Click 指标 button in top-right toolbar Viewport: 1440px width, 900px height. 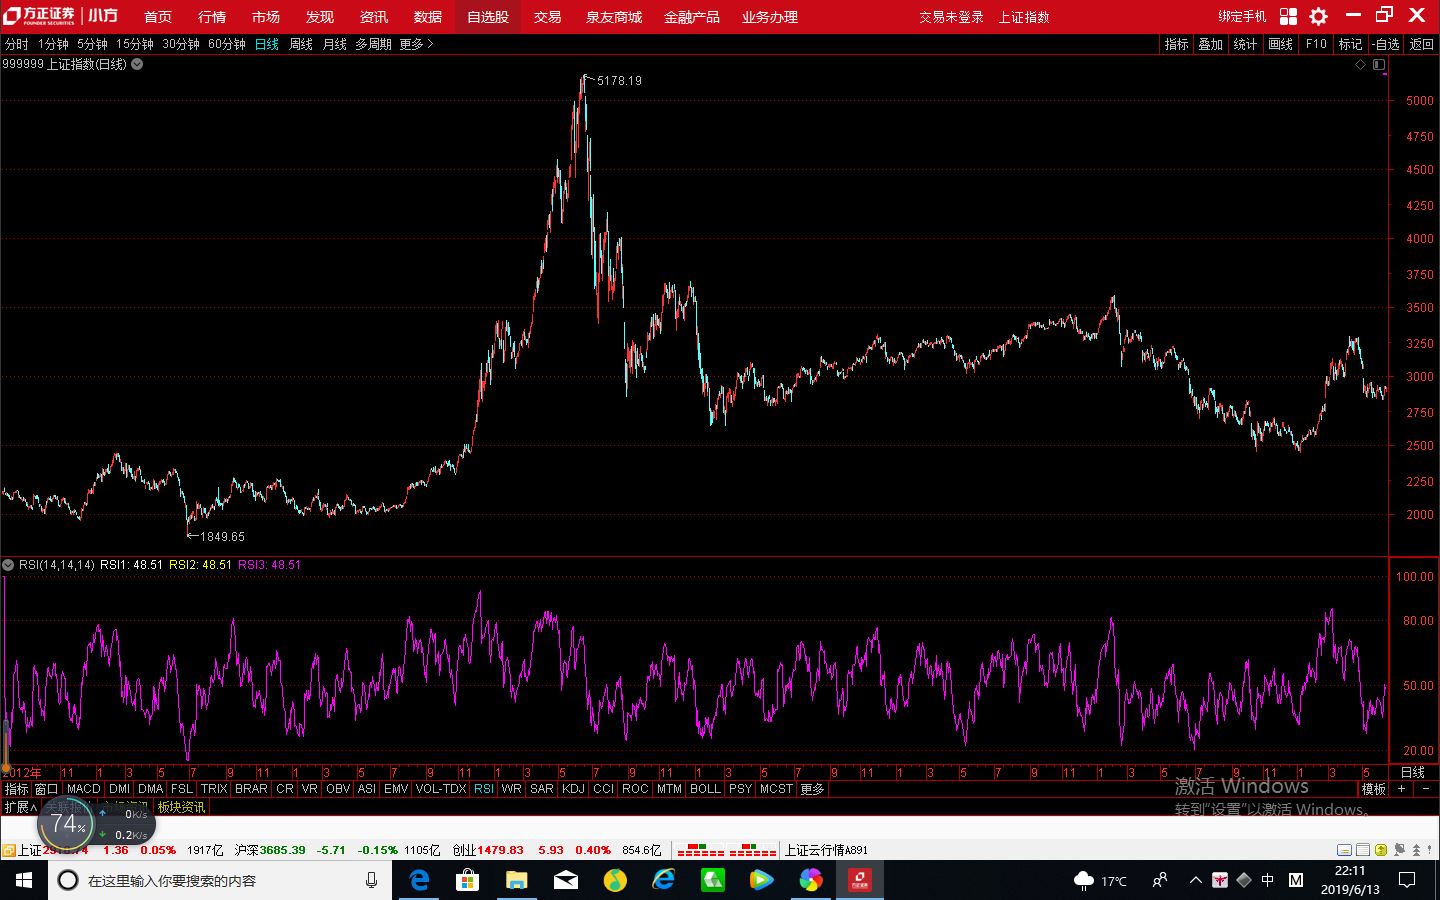click(1177, 44)
